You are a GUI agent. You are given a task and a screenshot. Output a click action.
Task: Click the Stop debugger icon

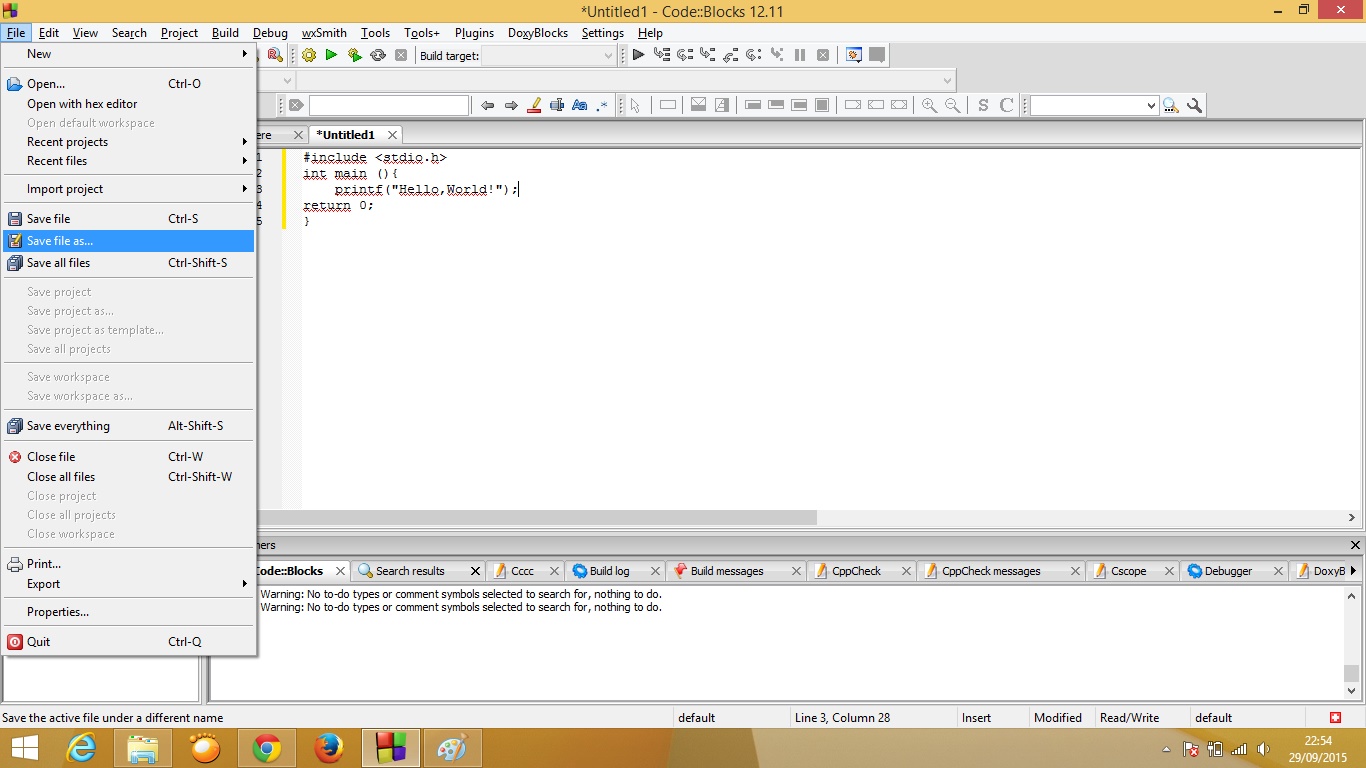click(823, 55)
